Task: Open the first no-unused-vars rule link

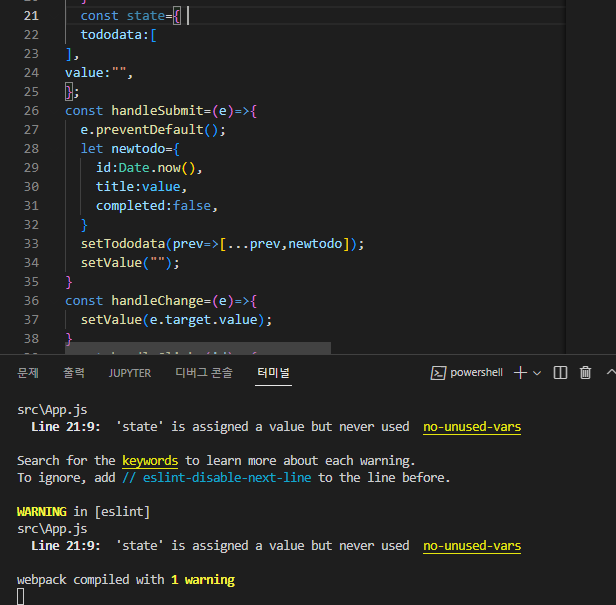Action: pos(472,427)
